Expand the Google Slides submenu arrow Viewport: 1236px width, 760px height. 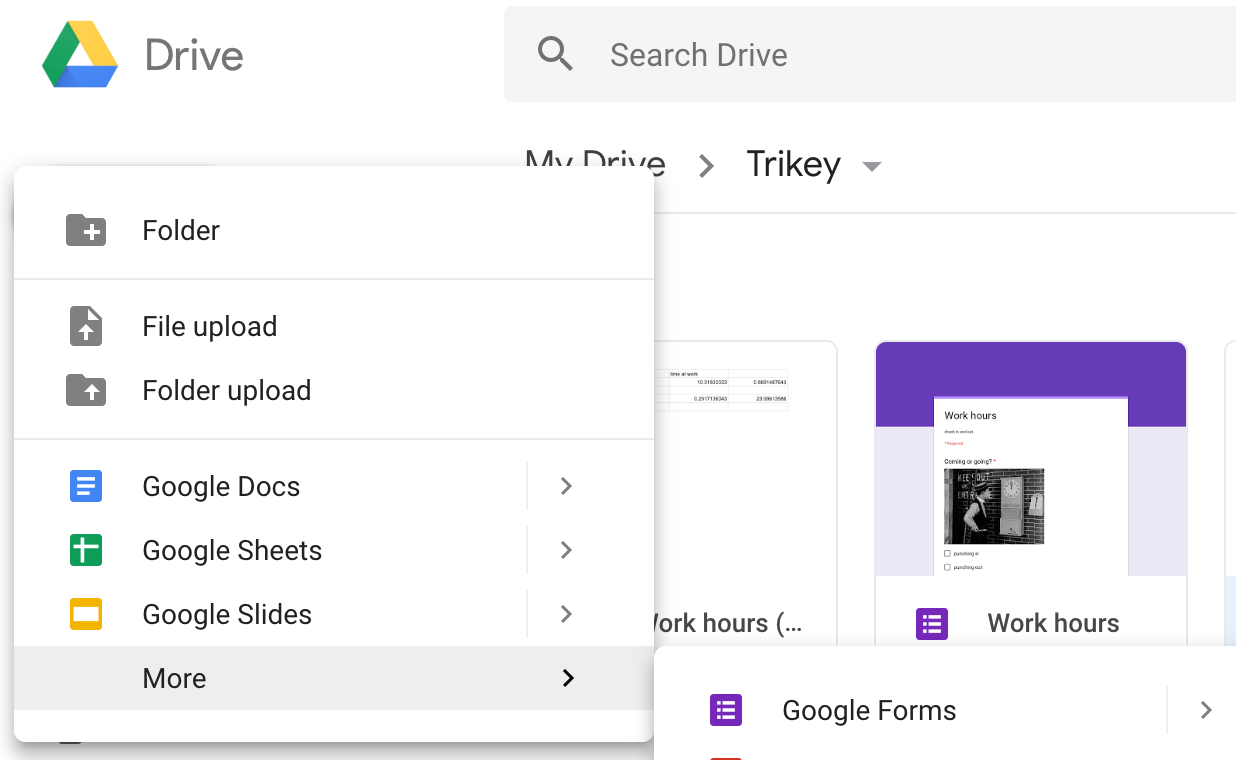(566, 614)
